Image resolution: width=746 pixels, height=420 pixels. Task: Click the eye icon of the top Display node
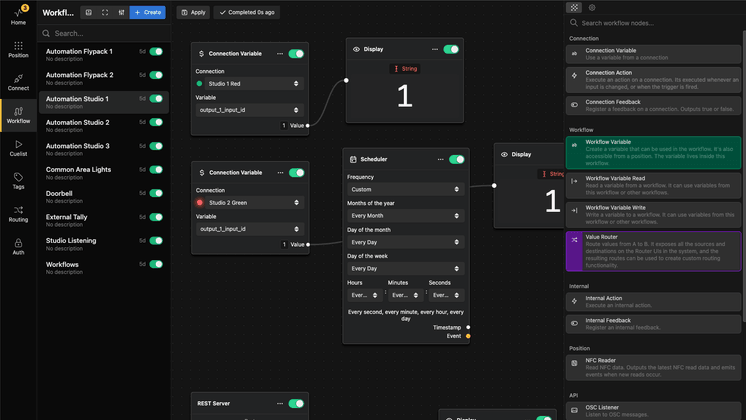point(356,49)
